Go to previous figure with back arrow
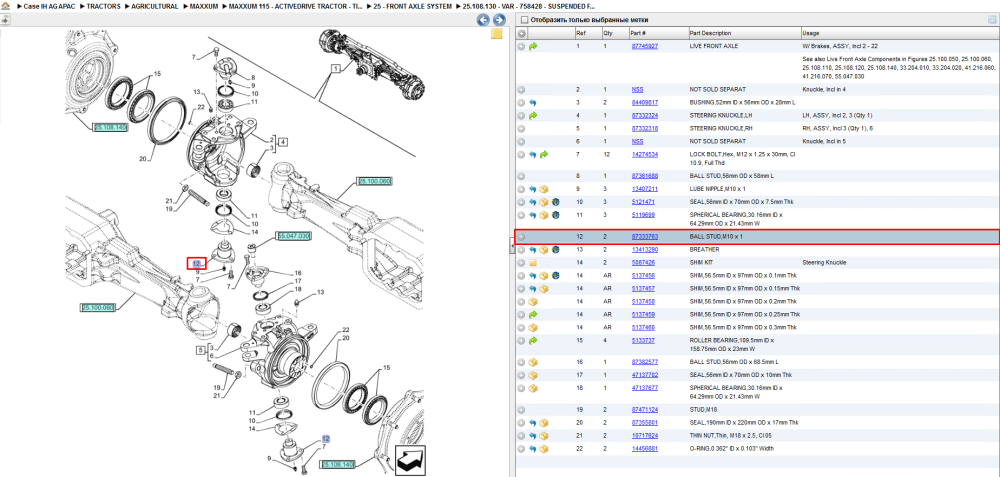1000x477 pixels. click(484, 20)
